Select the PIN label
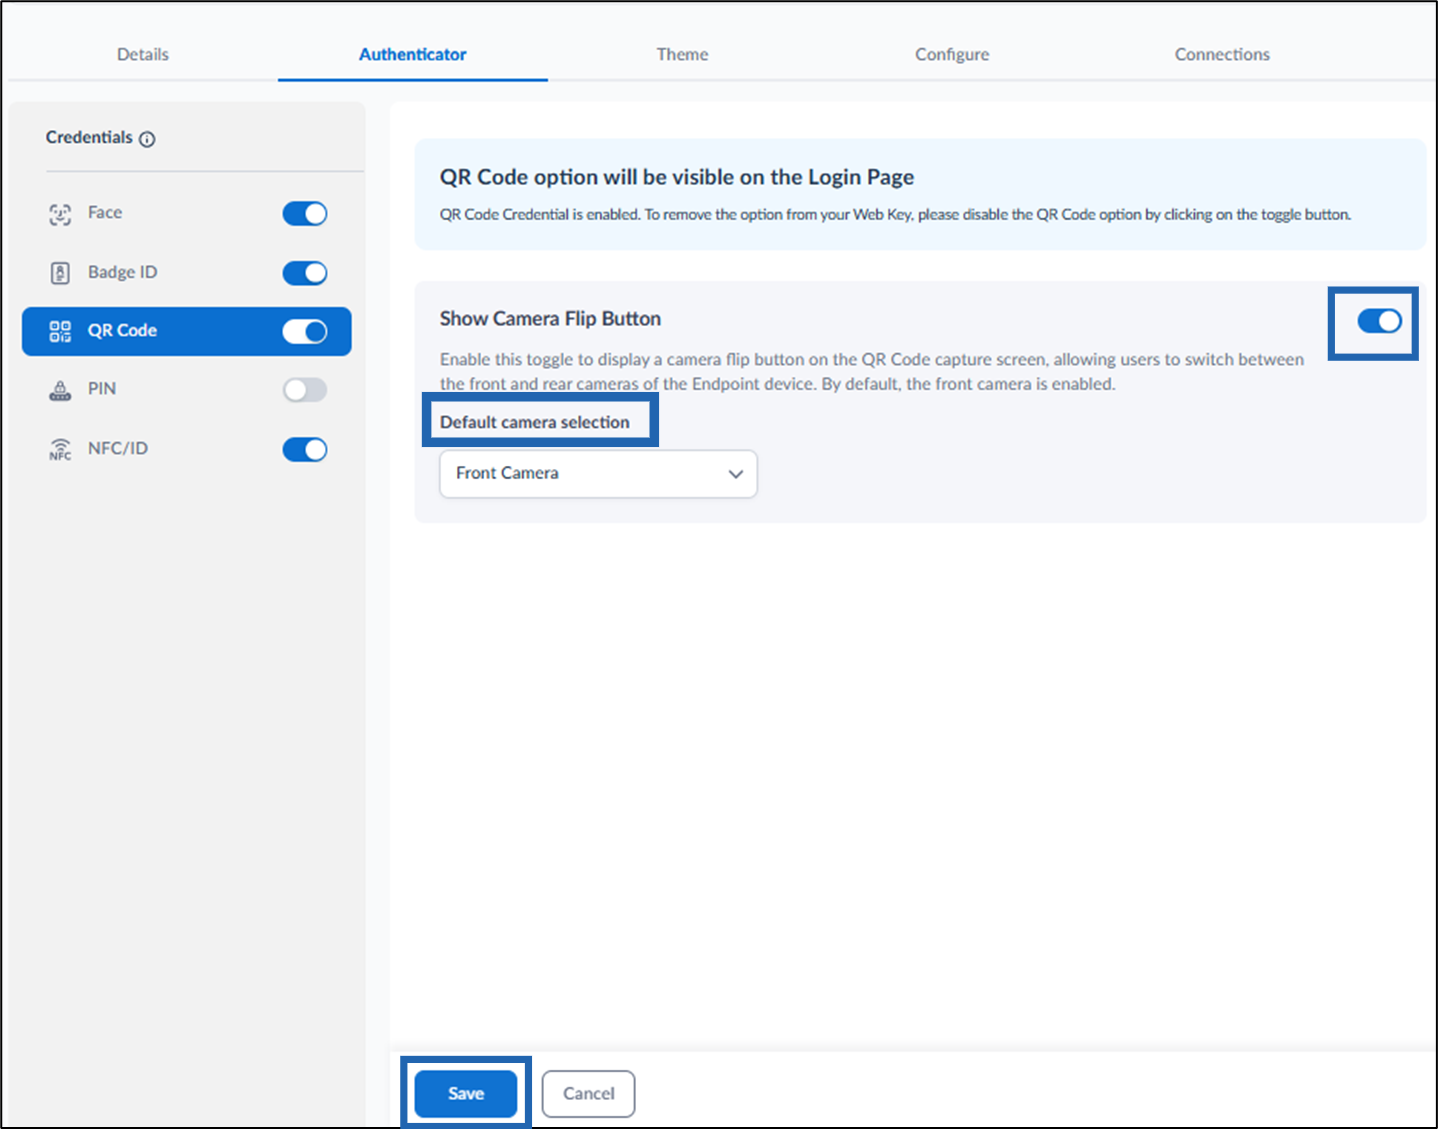The width and height of the screenshot is (1438, 1129). coord(102,388)
